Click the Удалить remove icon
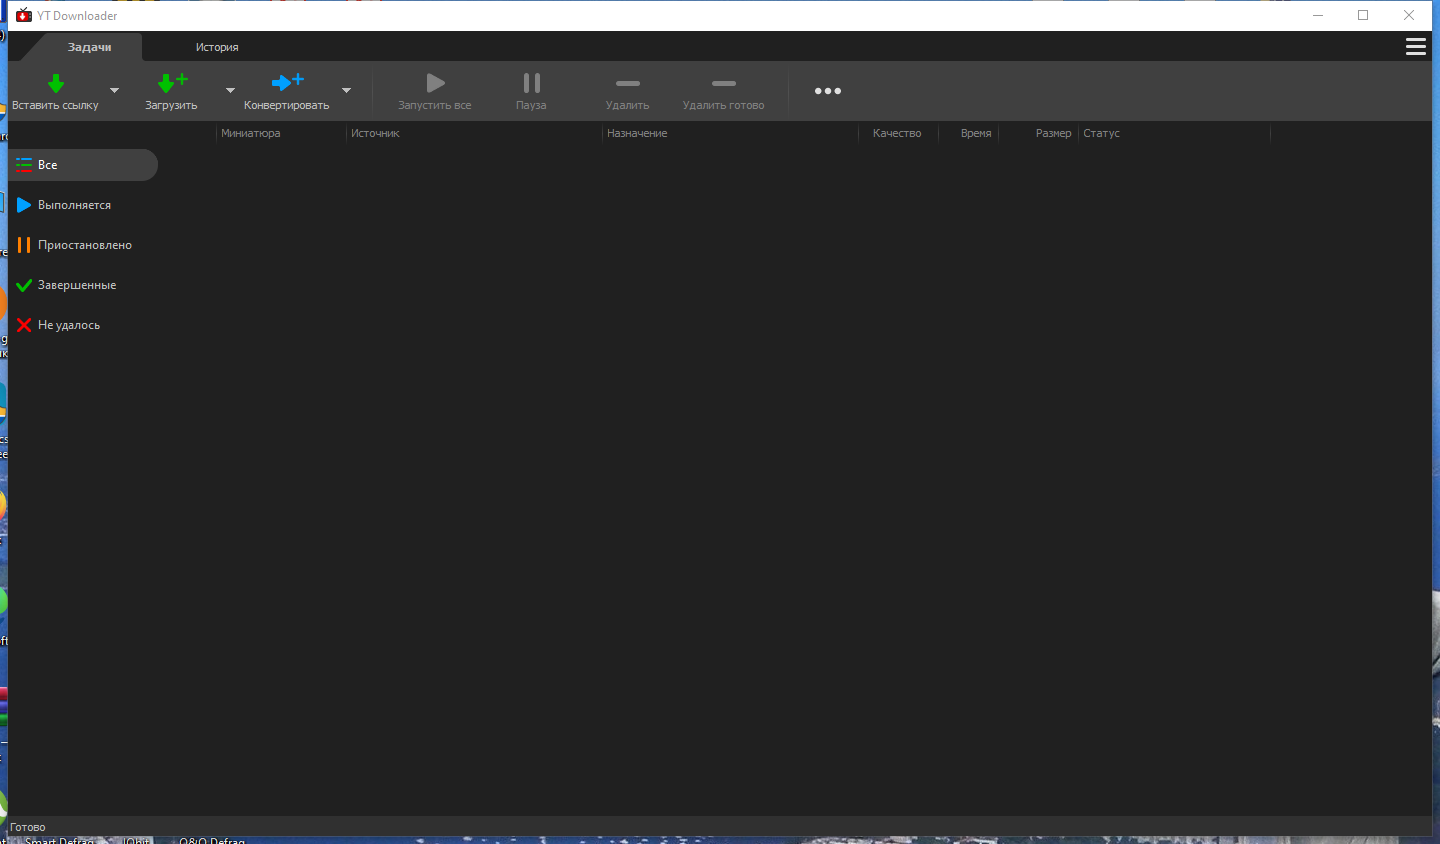Screen dimensions: 1440x844 (x=628, y=83)
